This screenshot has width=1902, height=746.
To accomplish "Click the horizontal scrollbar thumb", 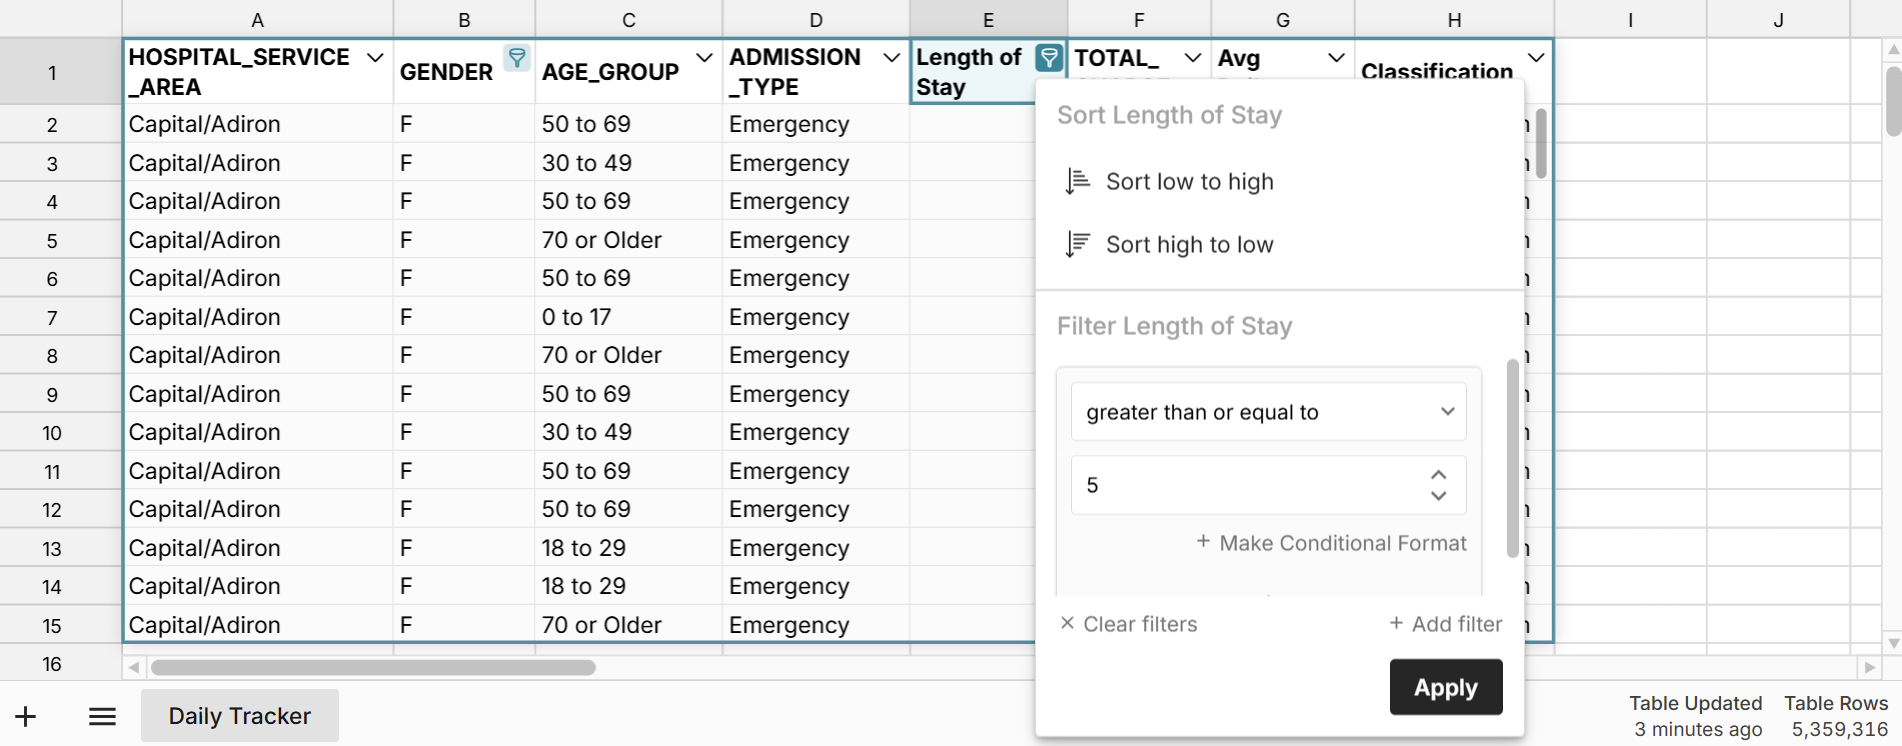I will (x=373, y=667).
